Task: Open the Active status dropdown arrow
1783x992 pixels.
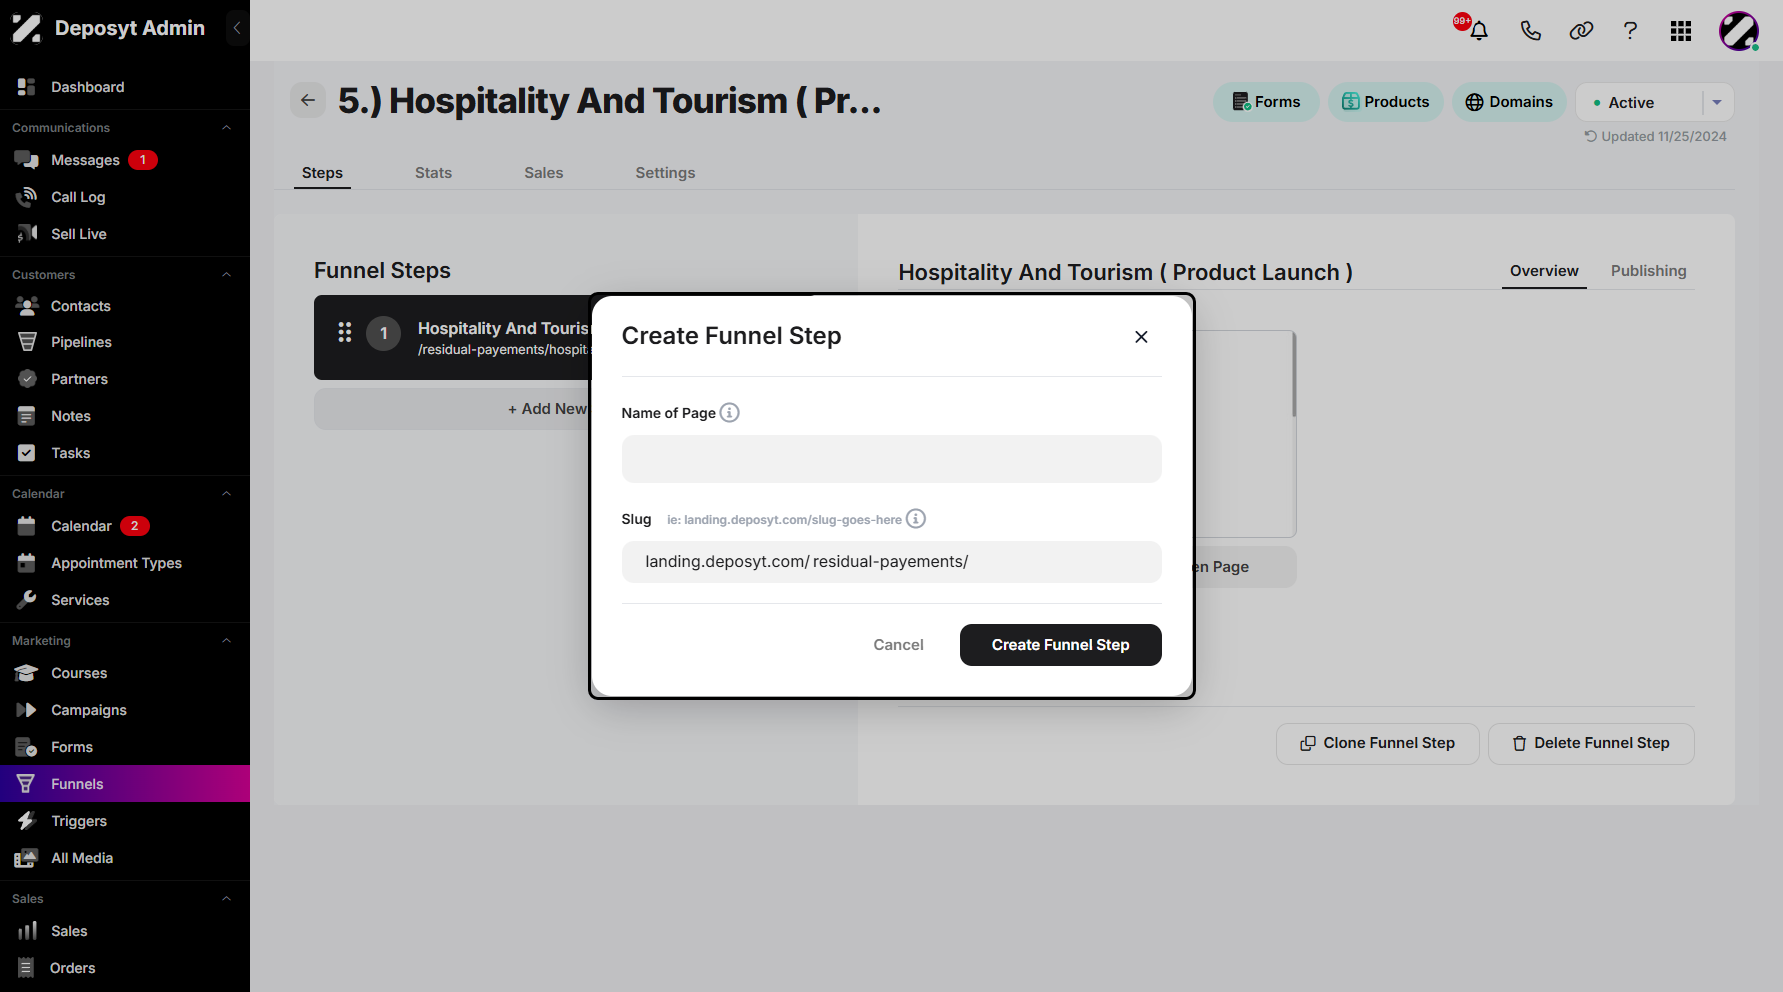Action: 1717,102
